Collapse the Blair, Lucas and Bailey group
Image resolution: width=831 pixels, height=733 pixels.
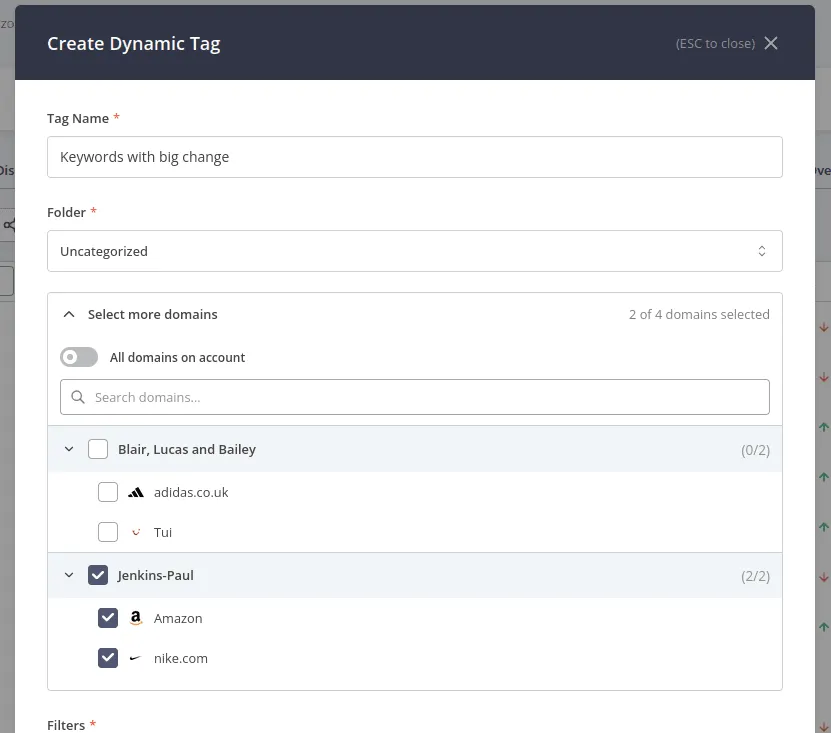69,449
